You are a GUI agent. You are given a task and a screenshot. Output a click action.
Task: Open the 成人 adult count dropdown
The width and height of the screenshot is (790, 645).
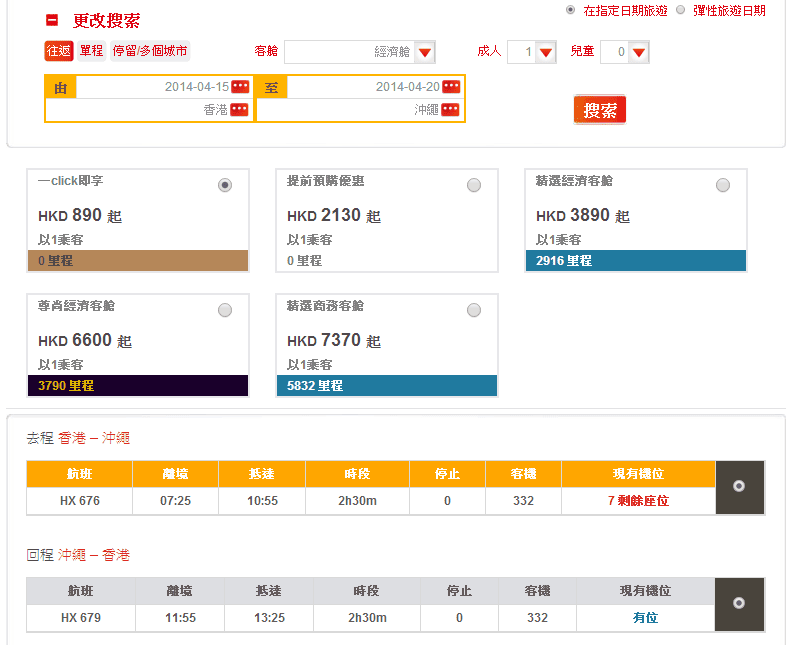click(x=545, y=52)
